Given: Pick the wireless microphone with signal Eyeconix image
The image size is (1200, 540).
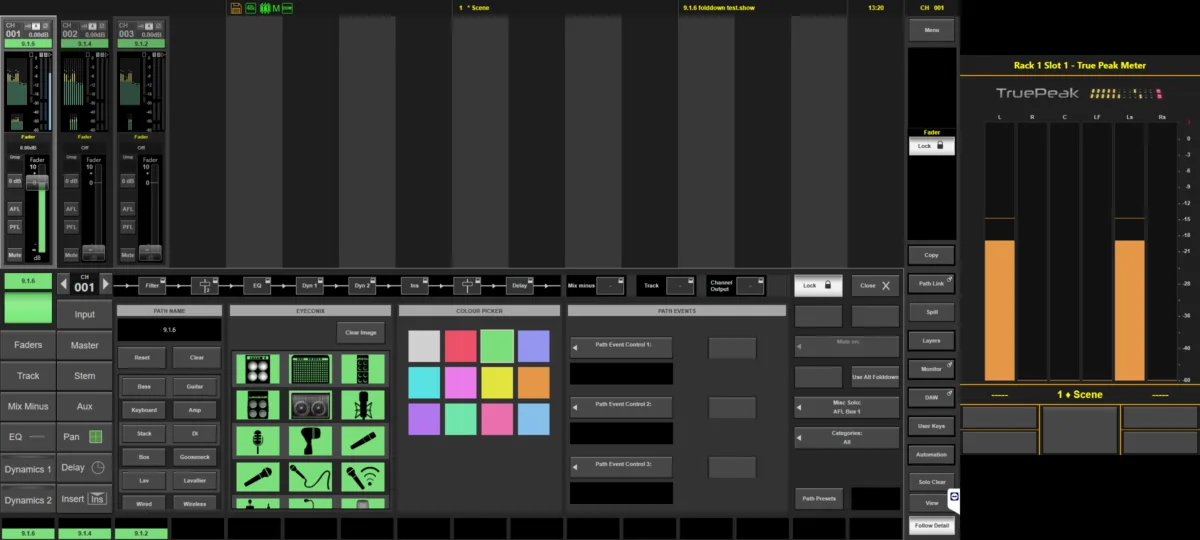Looking at the screenshot, I should 362,477.
